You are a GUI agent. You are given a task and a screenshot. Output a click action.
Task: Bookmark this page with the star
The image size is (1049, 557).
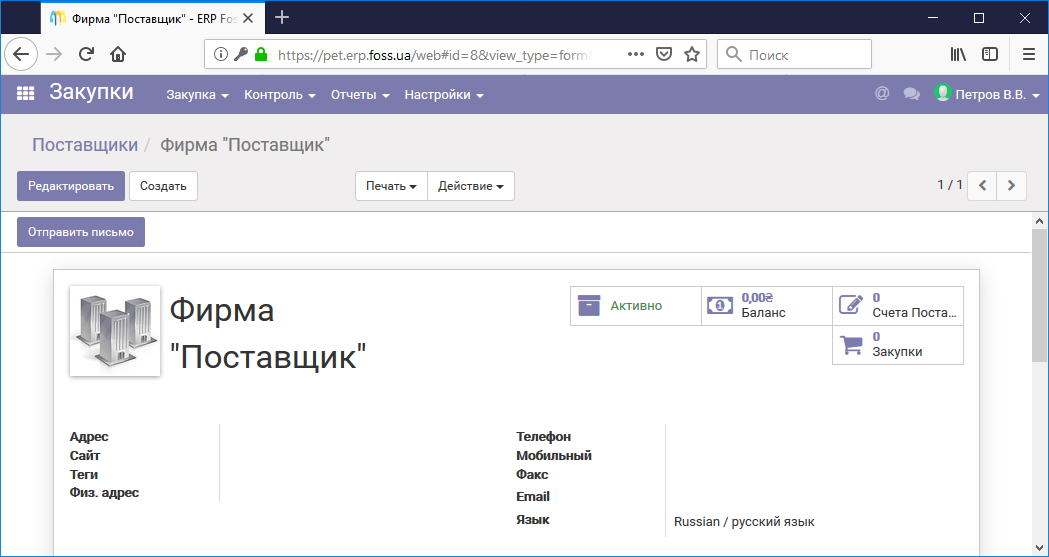pyautogui.click(x=692, y=55)
